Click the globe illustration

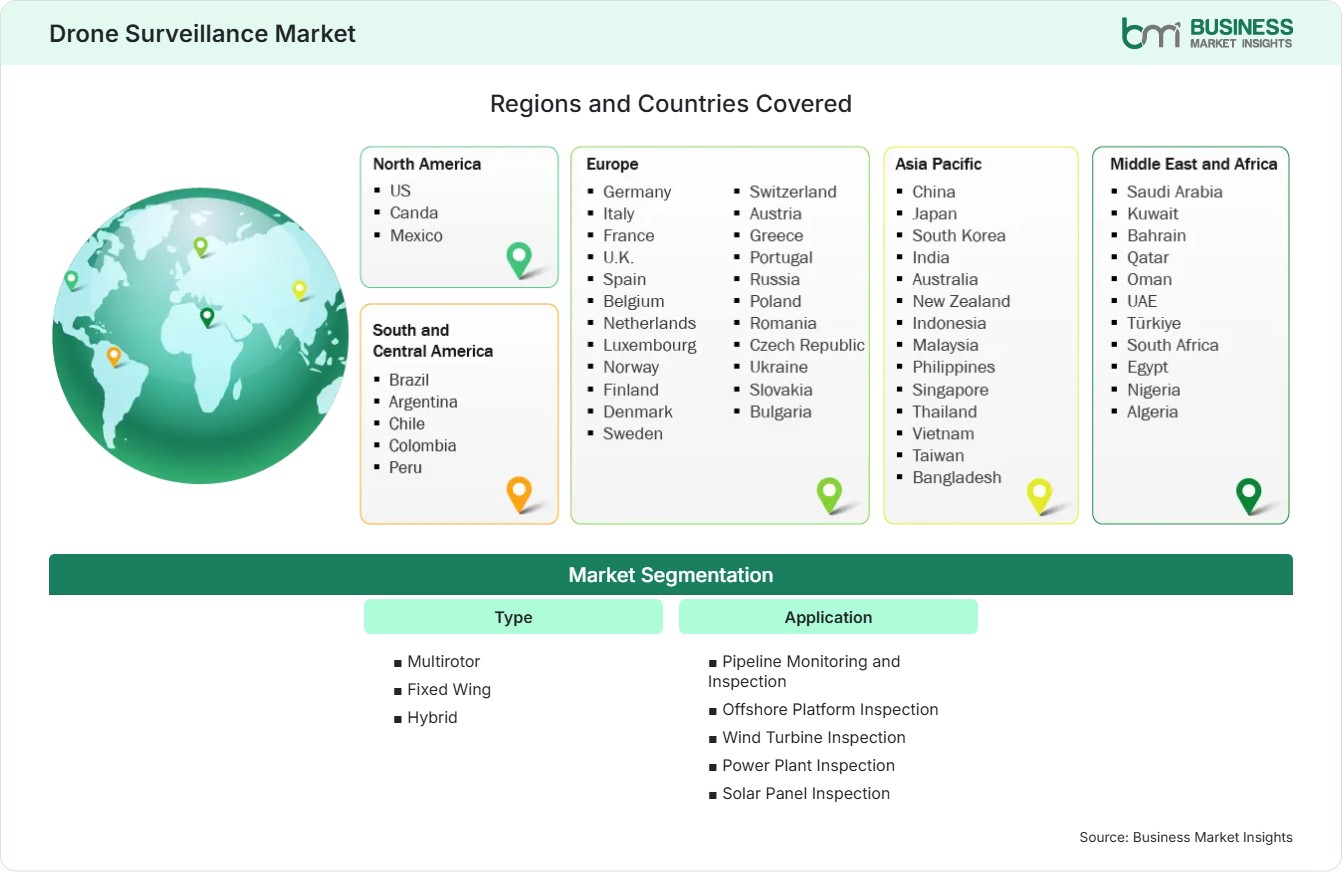pos(200,336)
